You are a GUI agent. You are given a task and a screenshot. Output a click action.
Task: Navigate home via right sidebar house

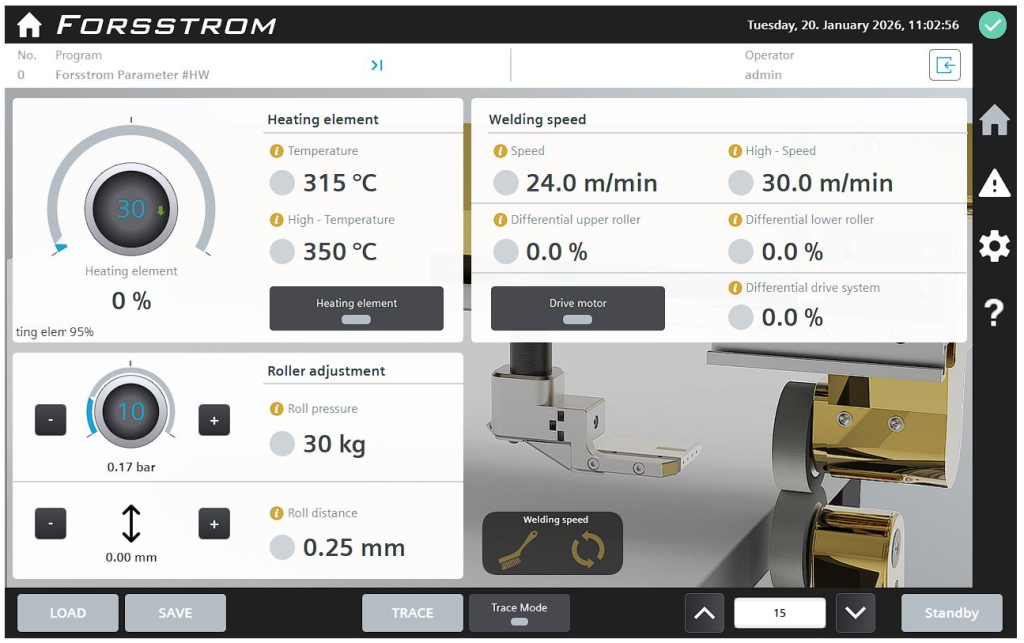tap(994, 120)
